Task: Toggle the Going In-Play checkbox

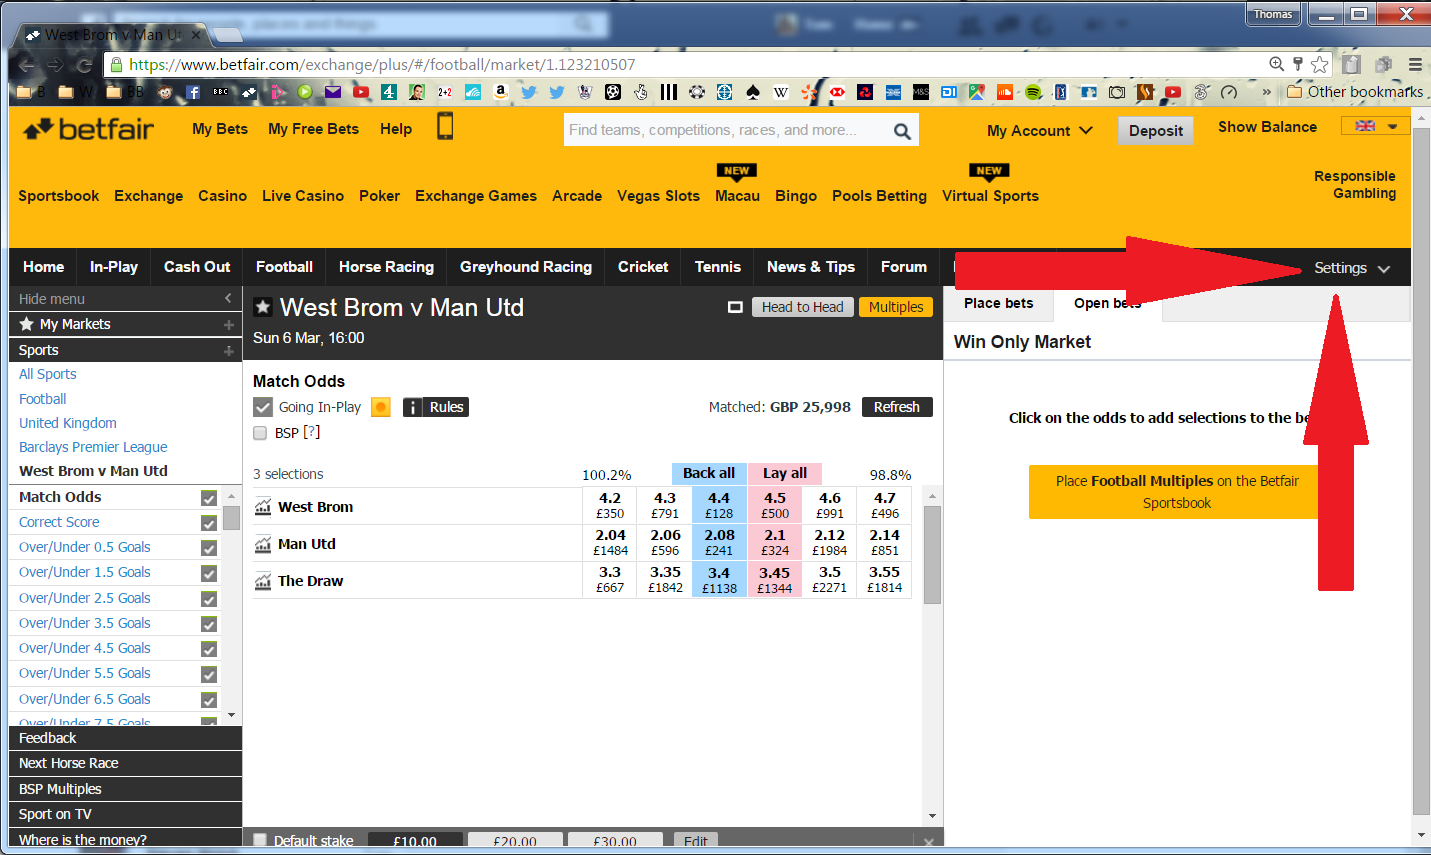Action: click(x=262, y=407)
